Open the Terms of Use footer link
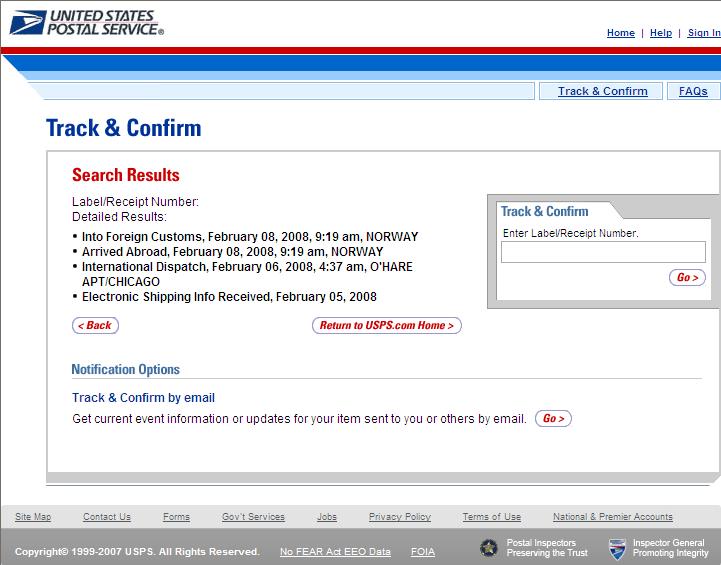Viewport: 721px width, 565px height. [x=492, y=517]
